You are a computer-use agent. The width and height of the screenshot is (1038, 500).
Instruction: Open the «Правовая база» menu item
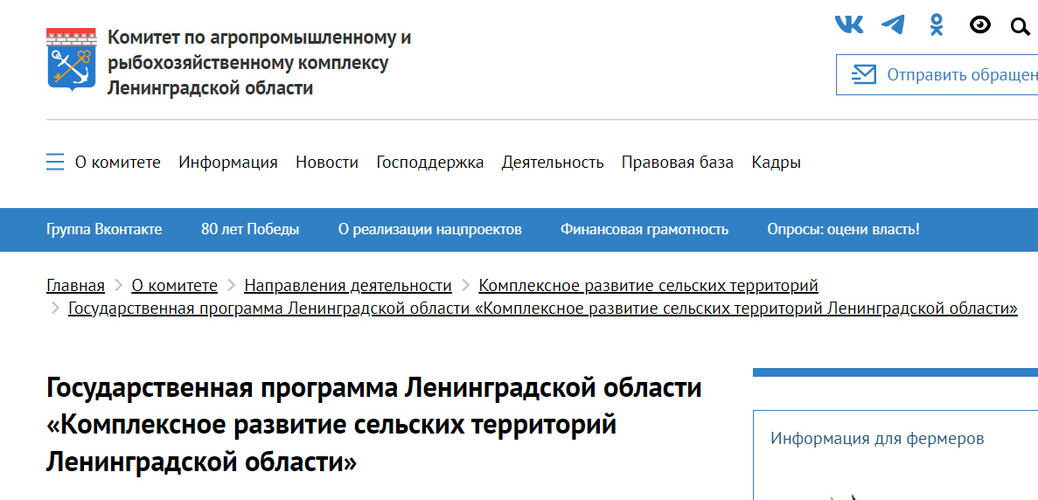click(x=677, y=162)
